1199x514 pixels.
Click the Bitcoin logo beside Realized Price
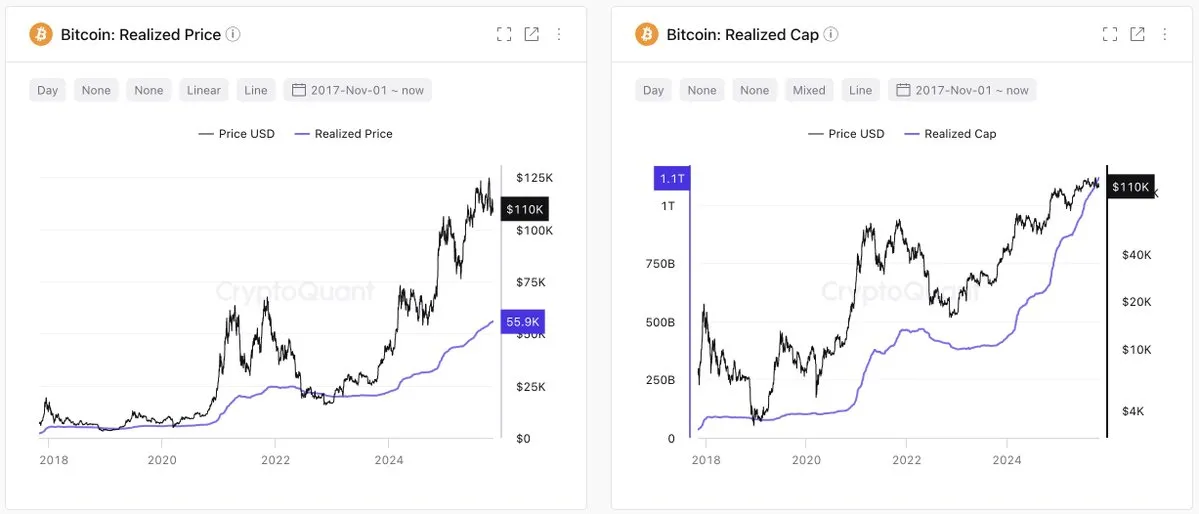[41, 34]
